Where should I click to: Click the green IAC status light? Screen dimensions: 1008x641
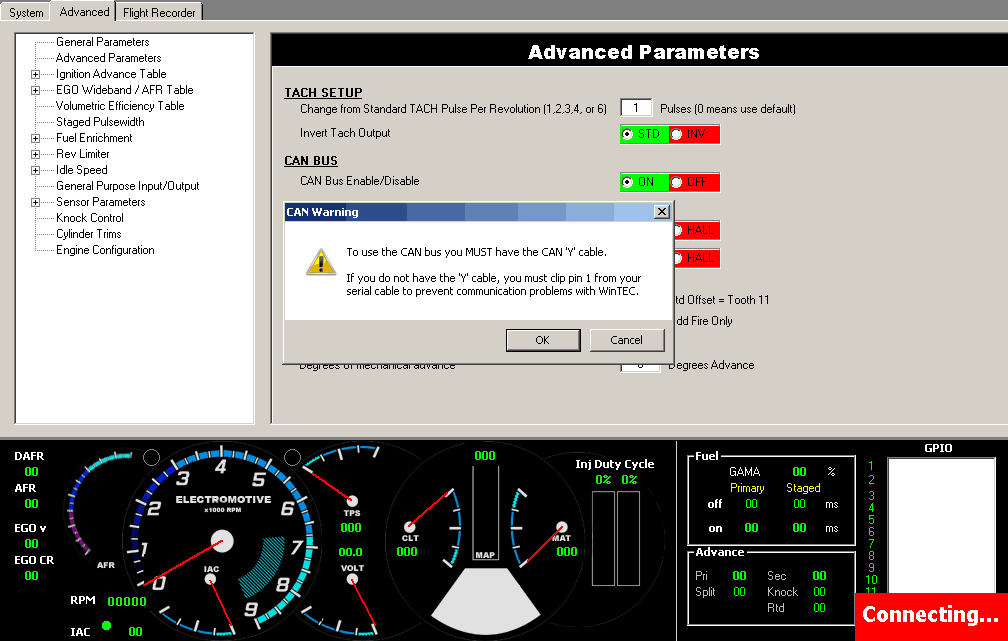(x=106, y=626)
